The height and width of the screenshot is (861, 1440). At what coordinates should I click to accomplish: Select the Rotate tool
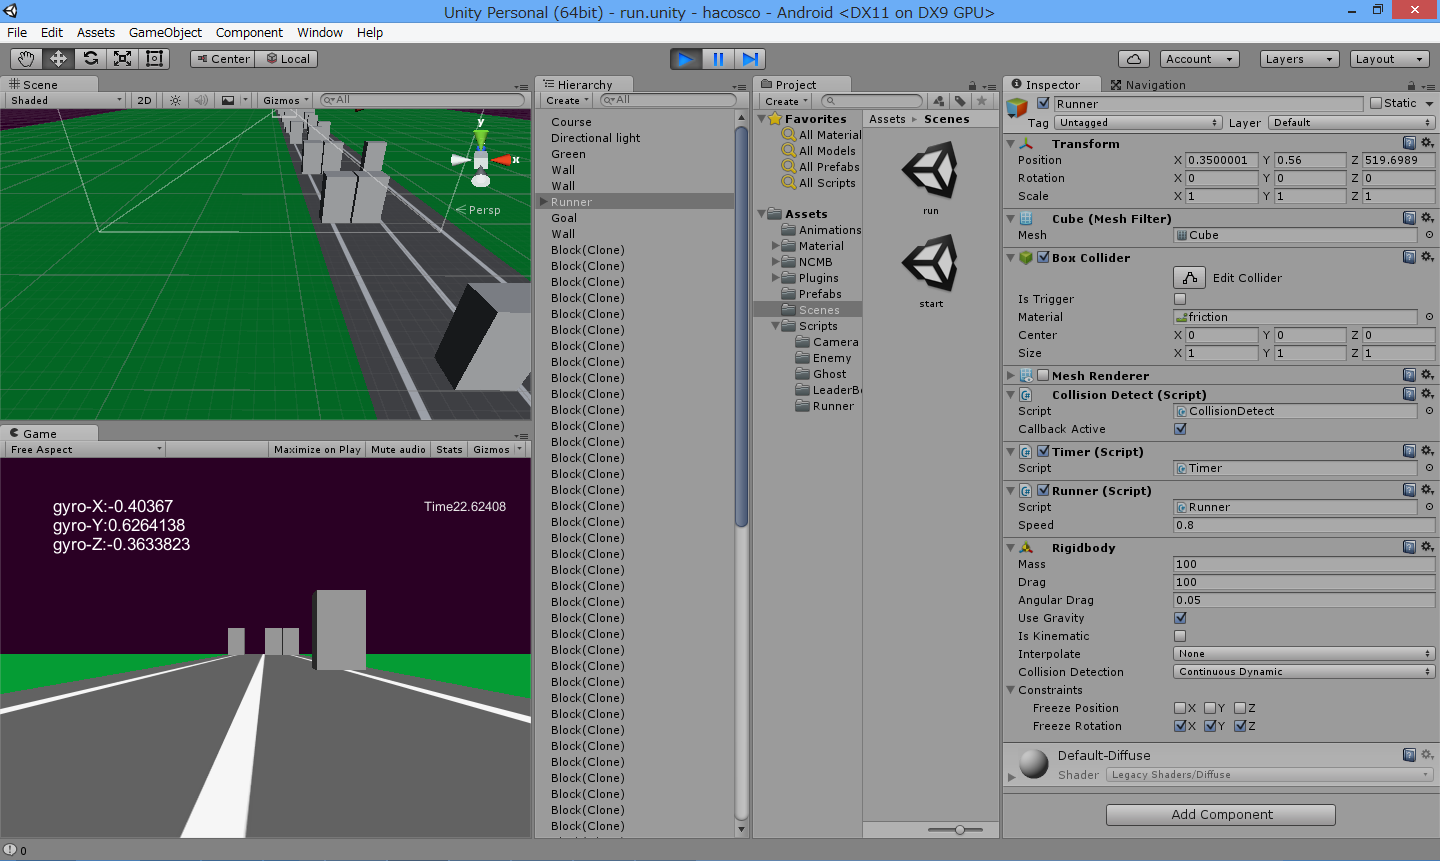pos(89,58)
